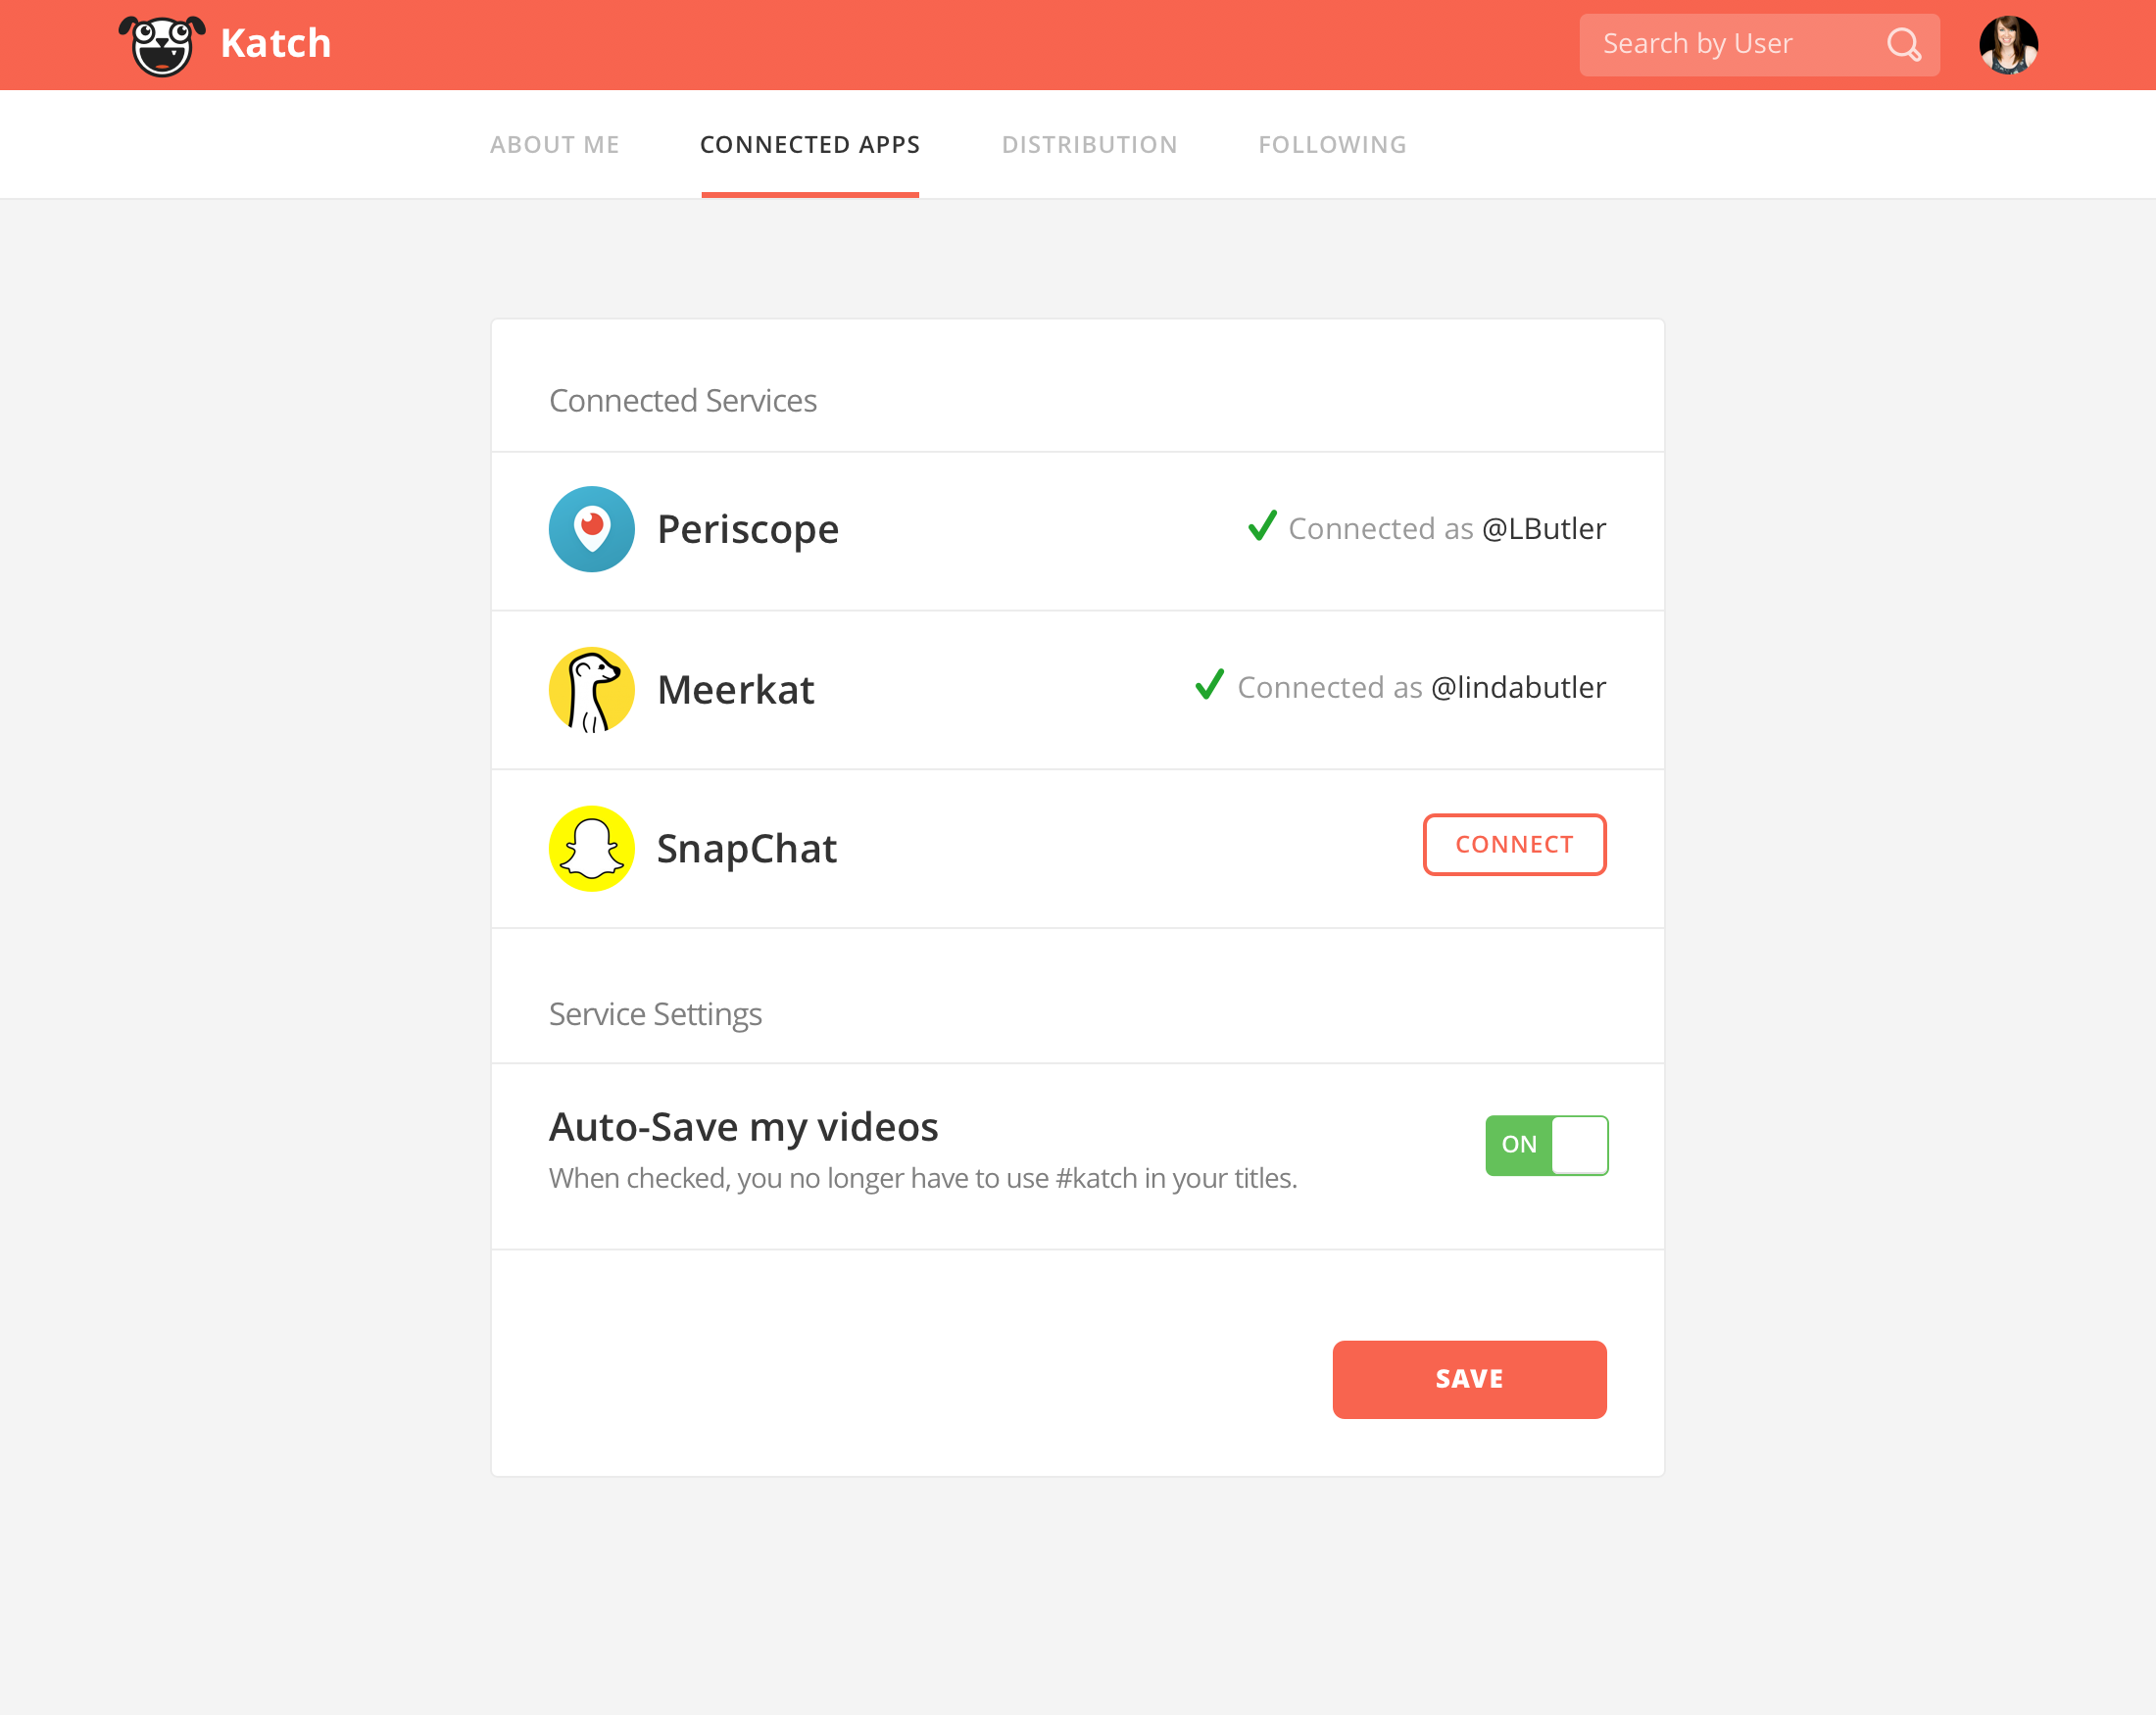Open the Distribution tab
This screenshot has height=1715, width=2156.
1089,145
